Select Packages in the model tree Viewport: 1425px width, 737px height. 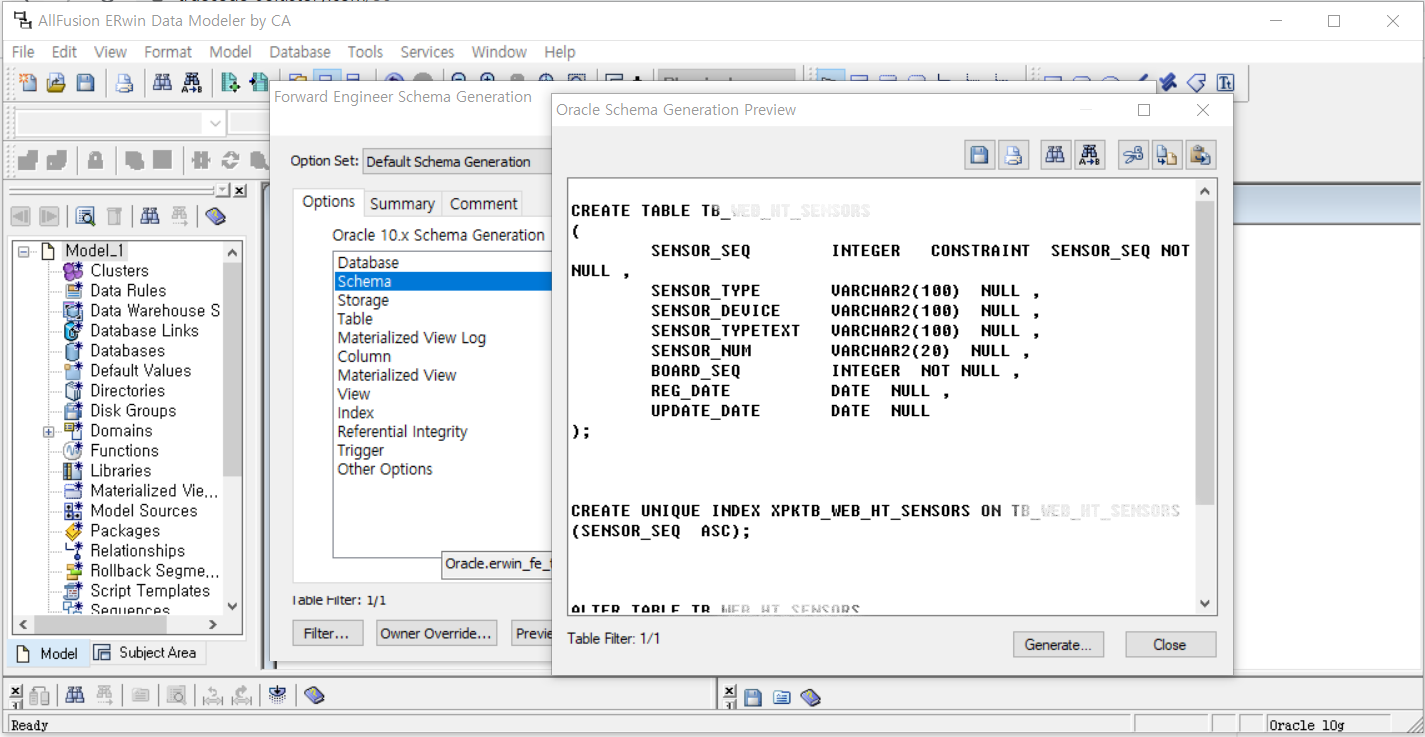point(125,531)
